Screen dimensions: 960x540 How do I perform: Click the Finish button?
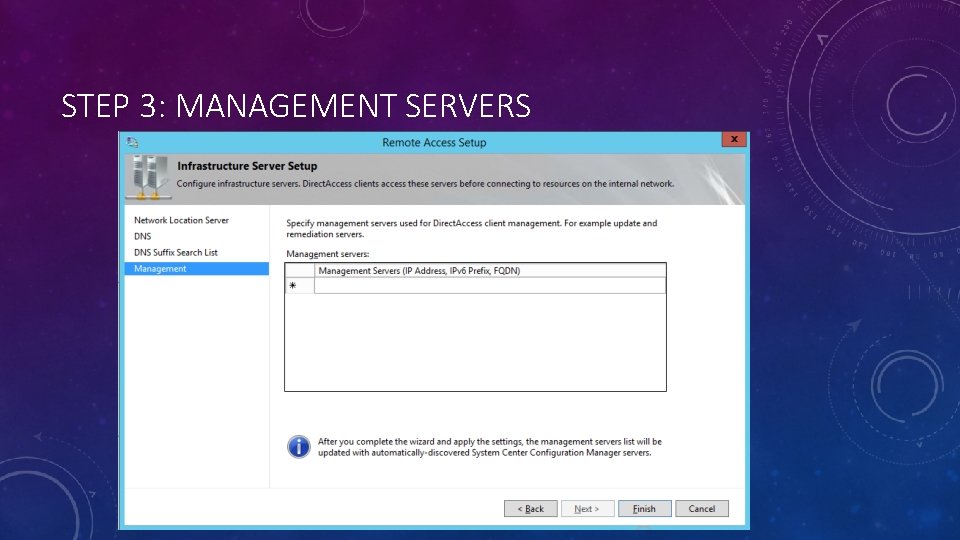(x=644, y=508)
